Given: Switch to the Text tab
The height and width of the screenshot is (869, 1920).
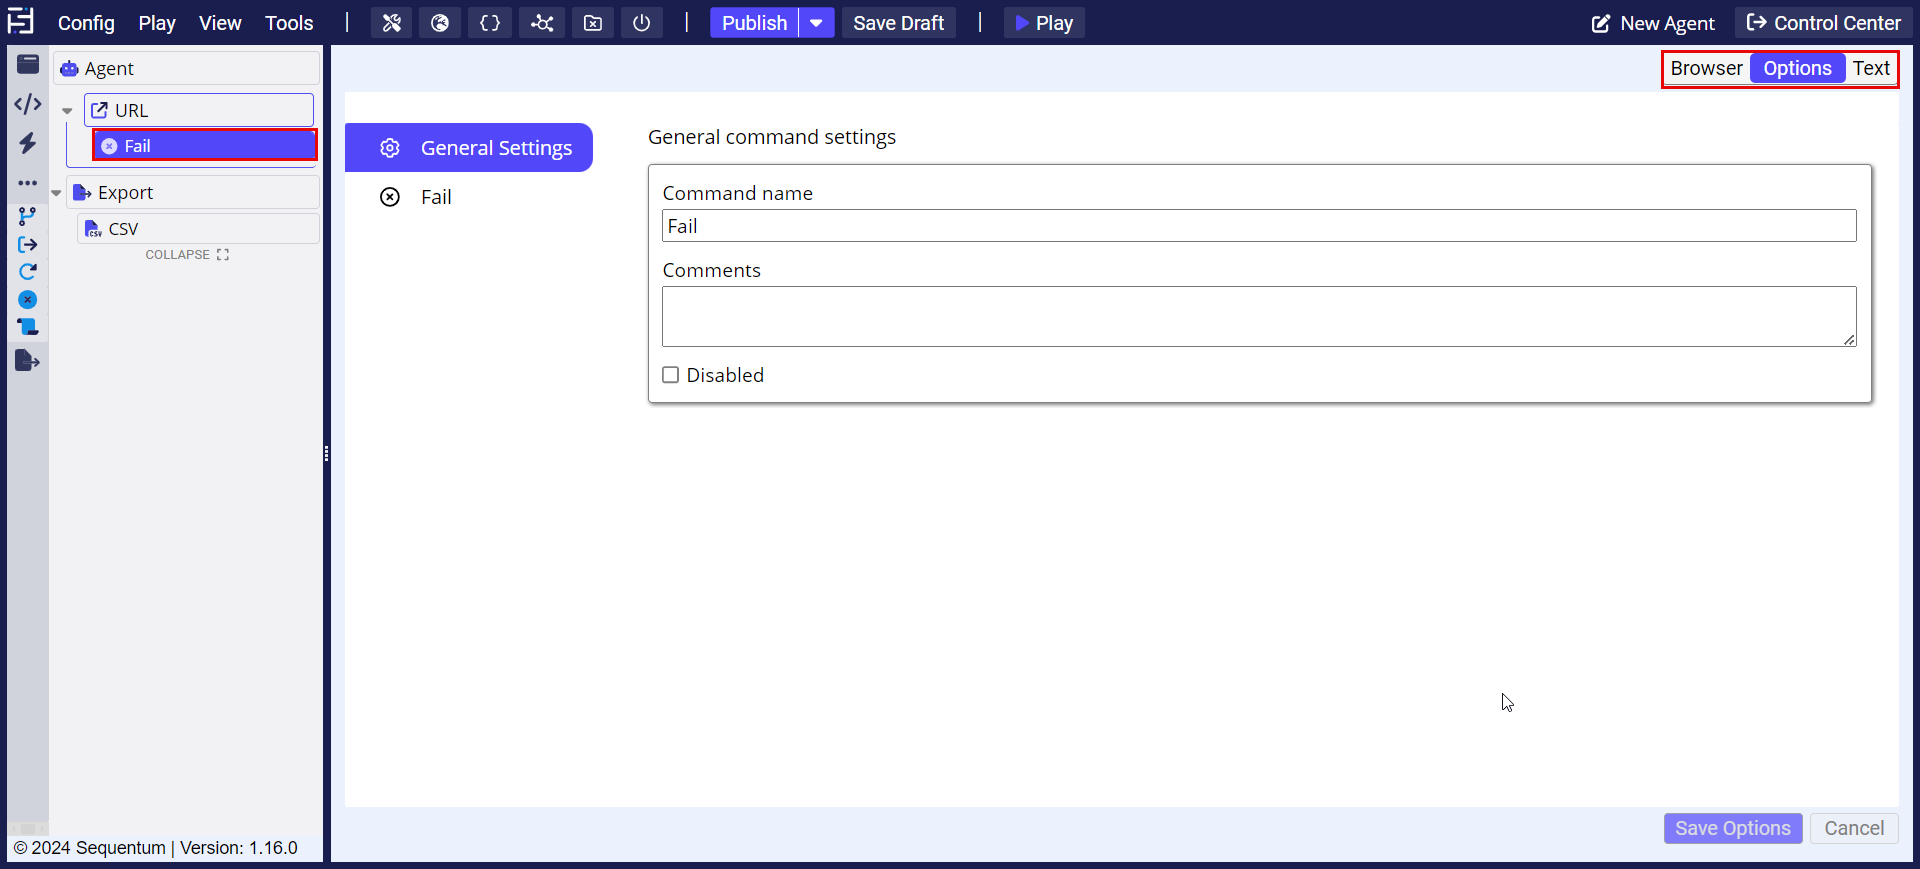Looking at the screenshot, I should click(1870, 68).
